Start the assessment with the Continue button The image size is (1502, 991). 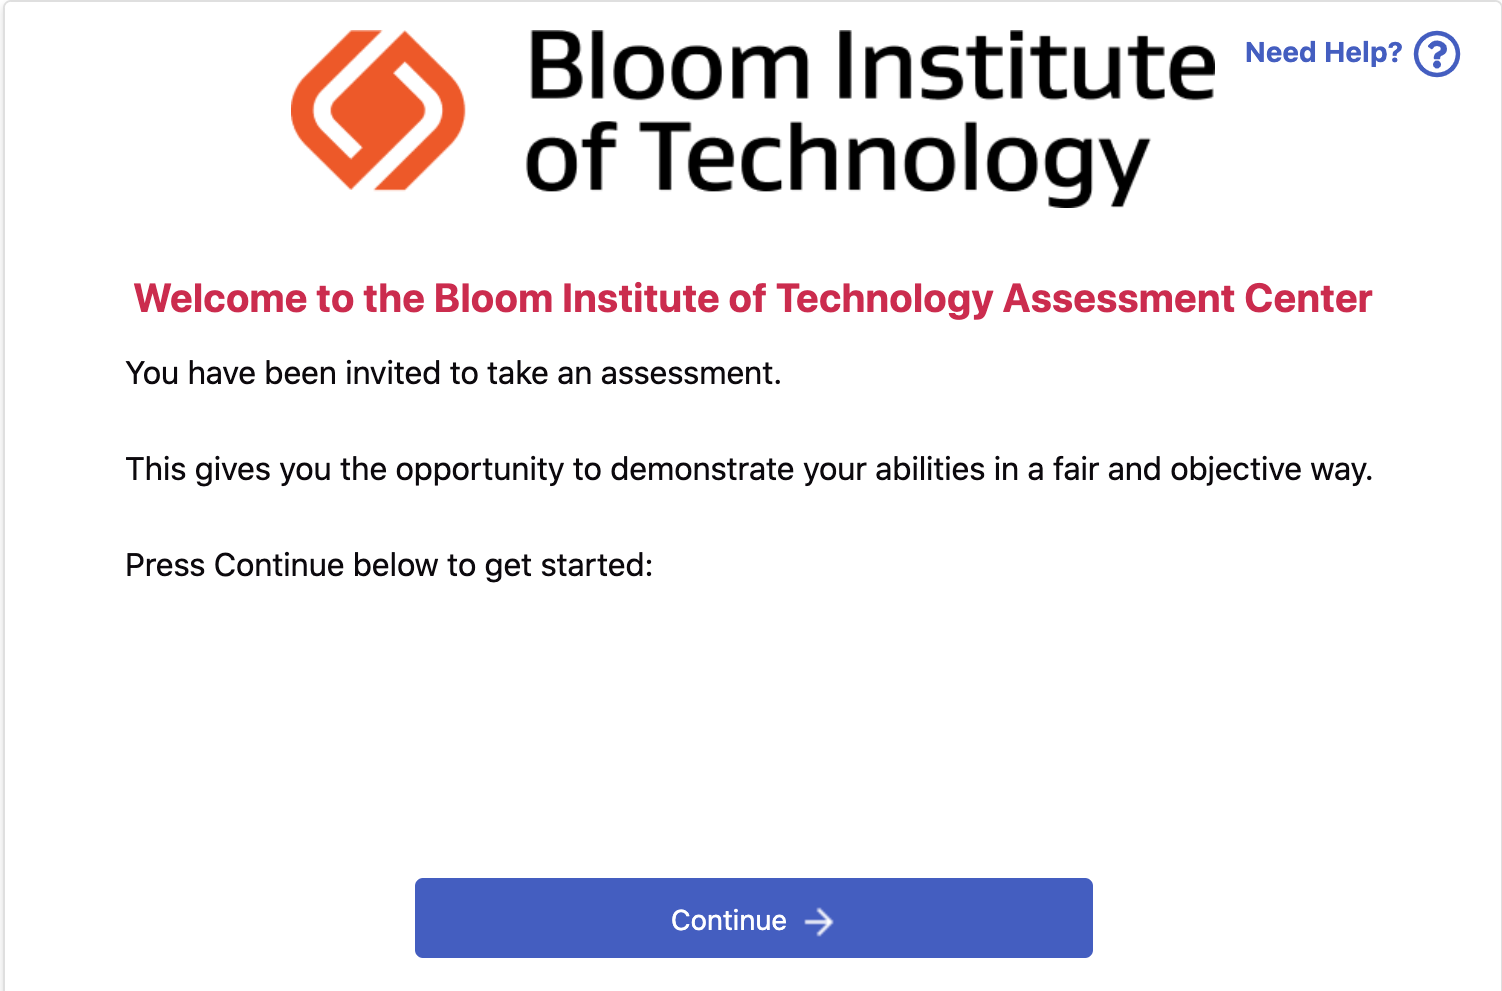[754, 918]
